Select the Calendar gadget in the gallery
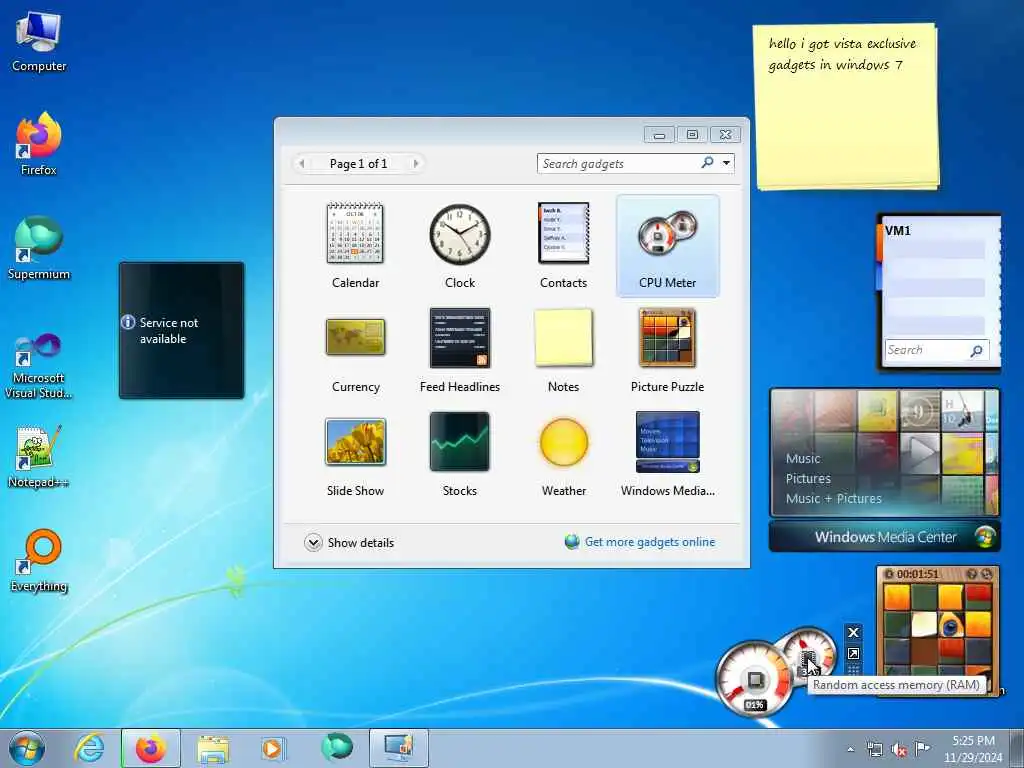The width and height of the screenshot is (1024, 768). coord(355,246)
